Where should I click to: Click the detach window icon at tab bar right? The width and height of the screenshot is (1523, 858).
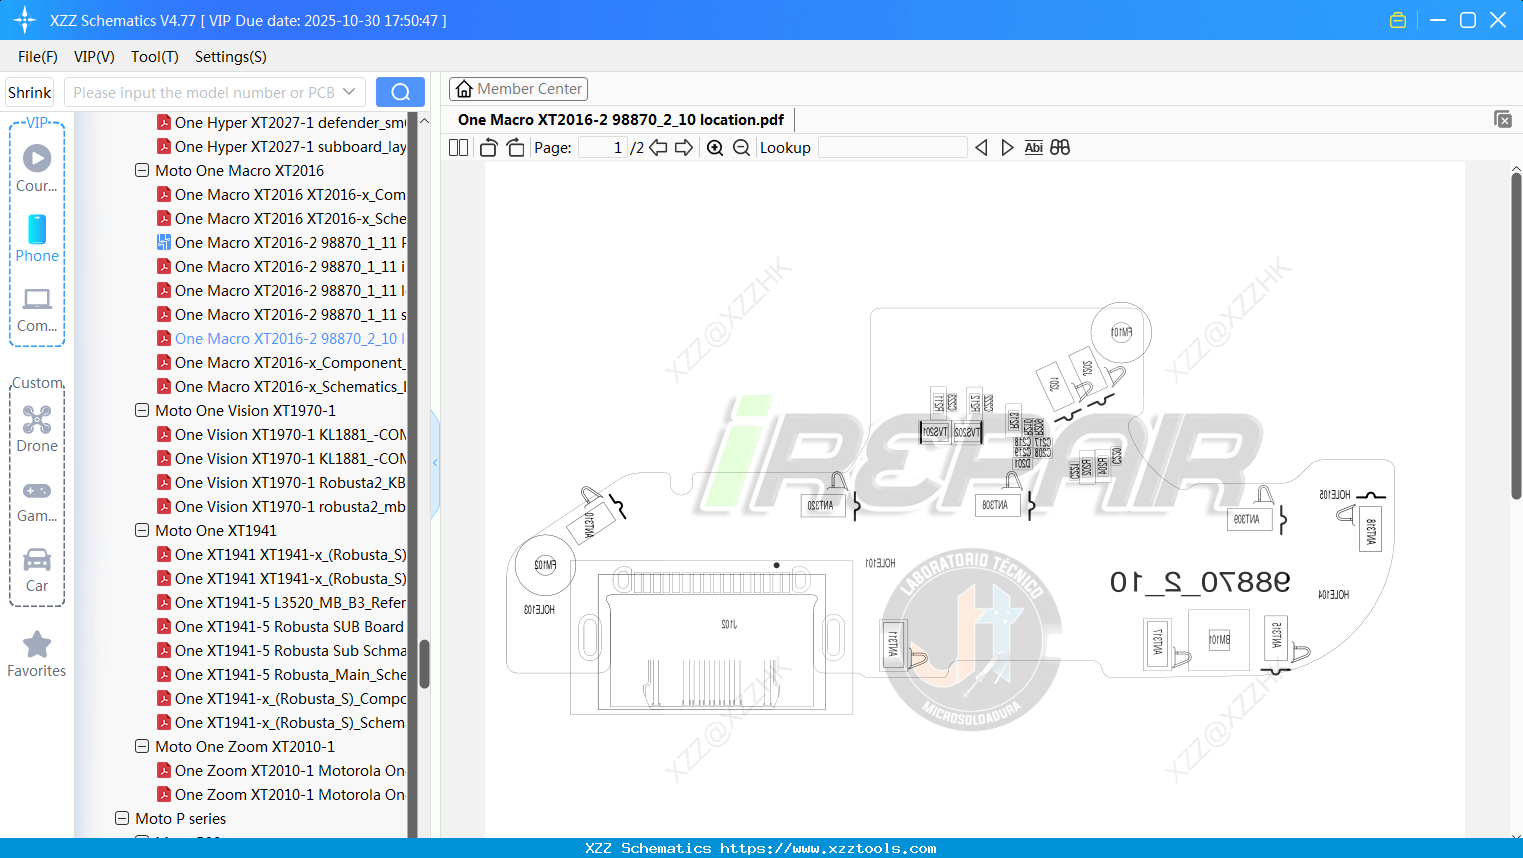click(1503, 119)
